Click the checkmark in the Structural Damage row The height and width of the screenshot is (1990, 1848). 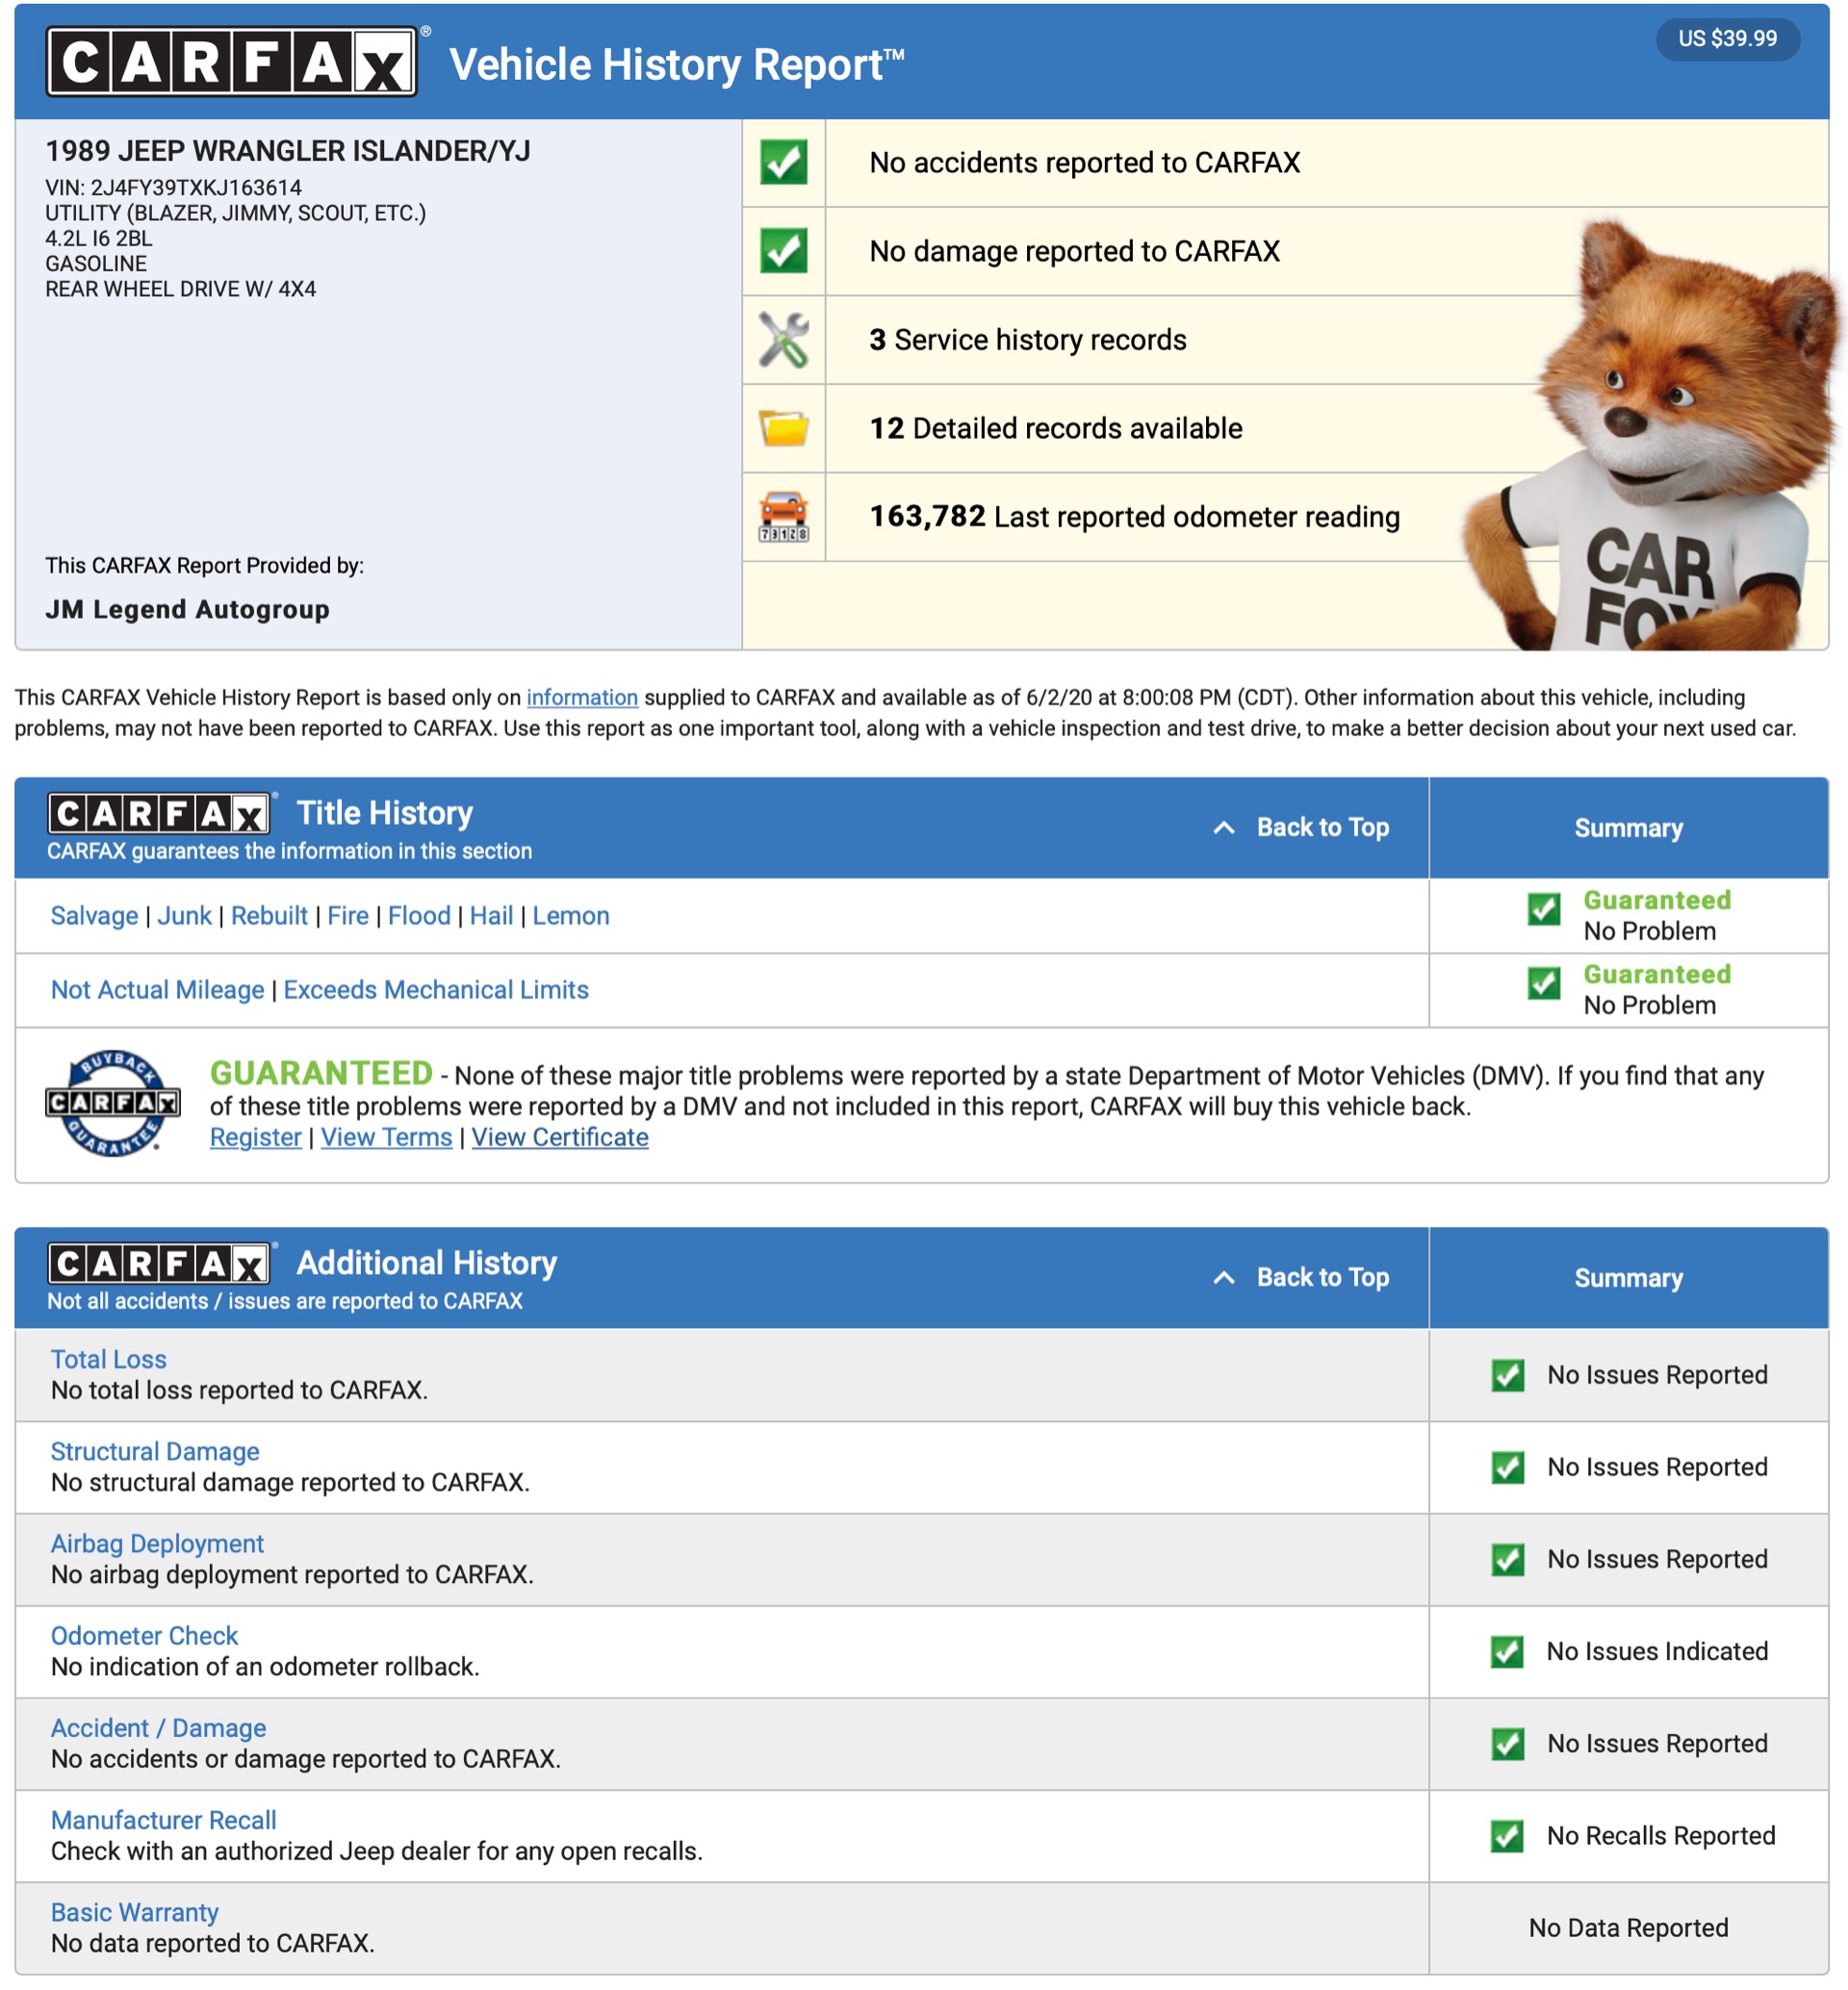coord(1507,1468)
